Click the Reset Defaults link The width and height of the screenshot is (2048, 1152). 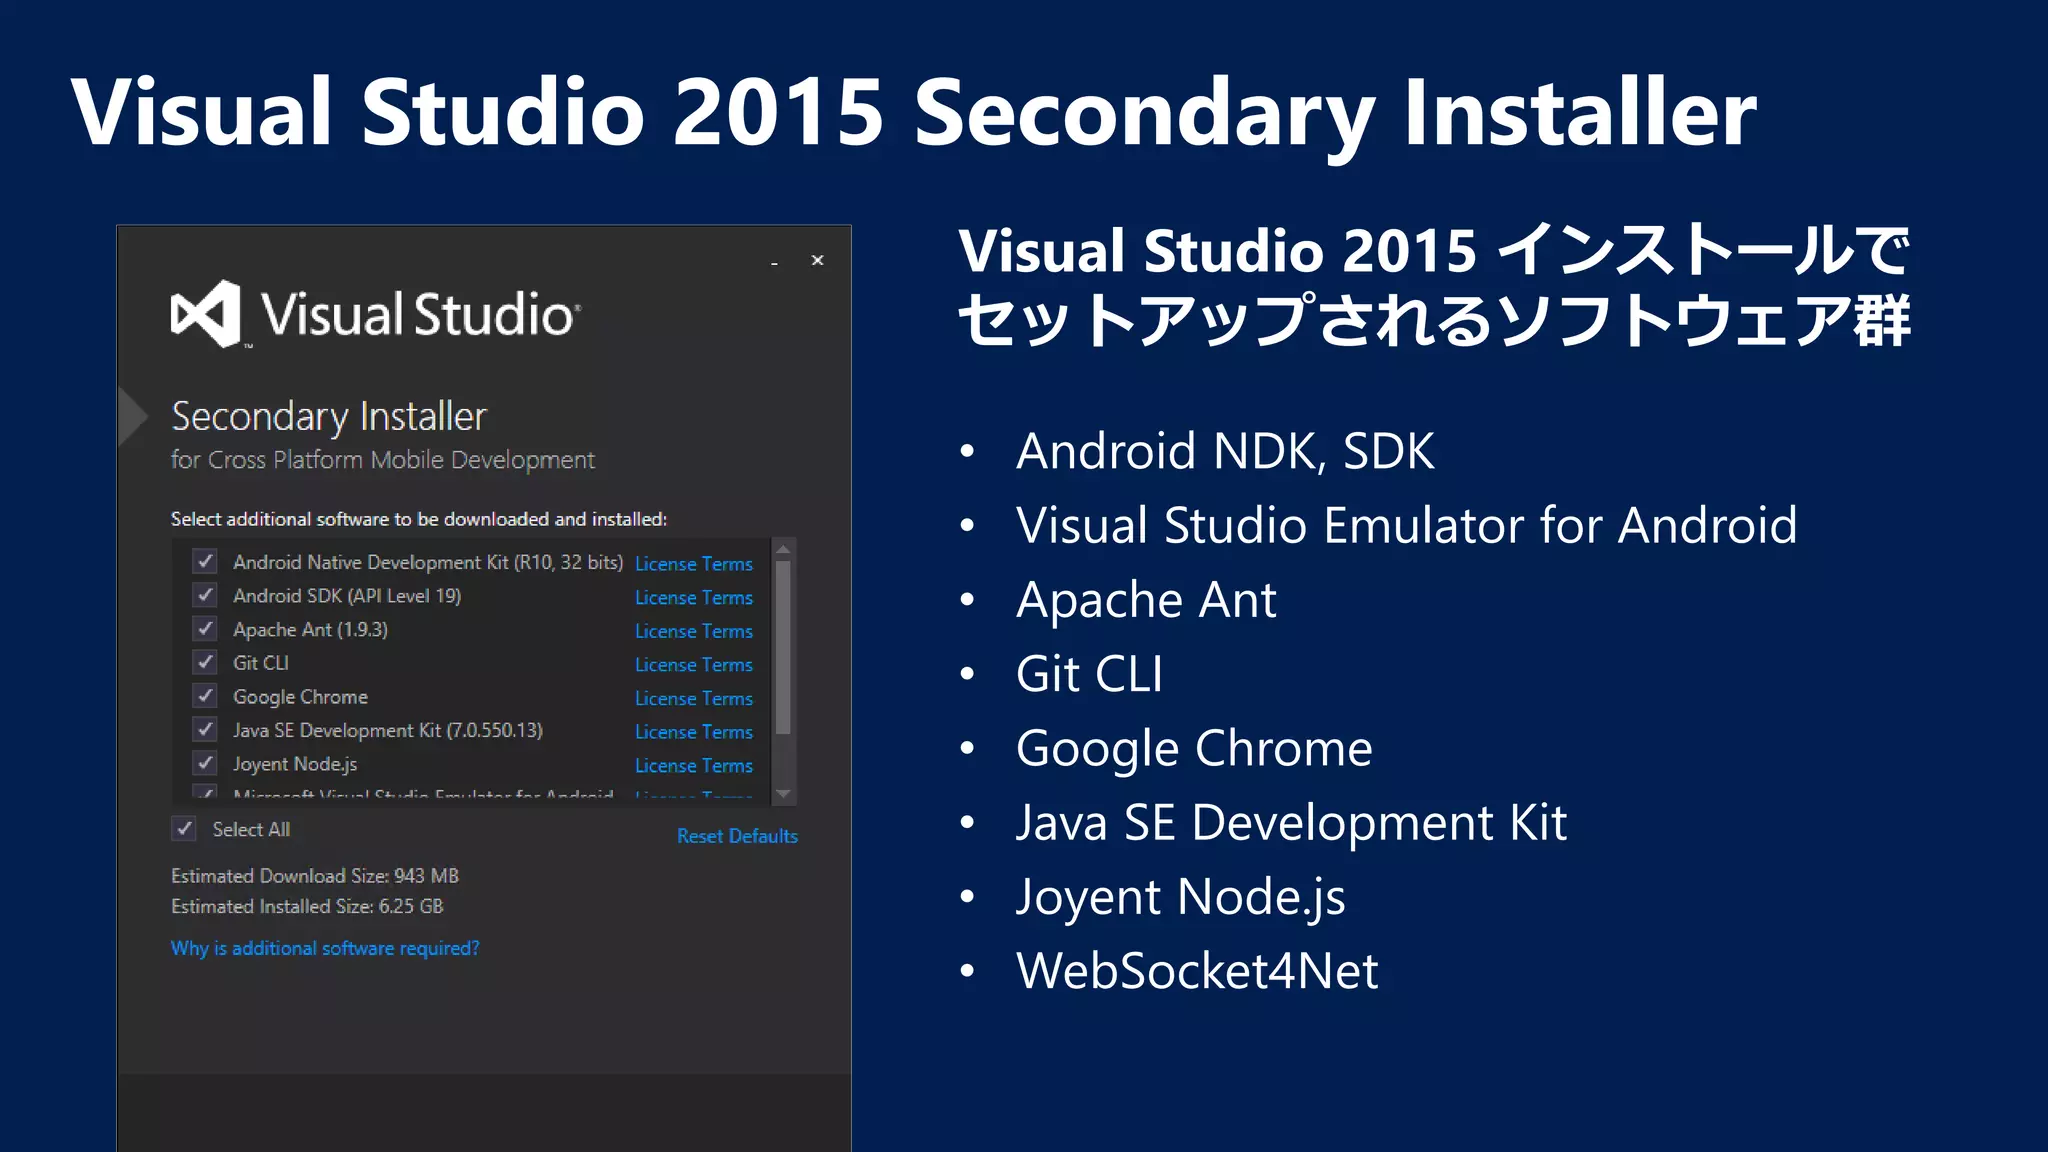coord(737,836)
